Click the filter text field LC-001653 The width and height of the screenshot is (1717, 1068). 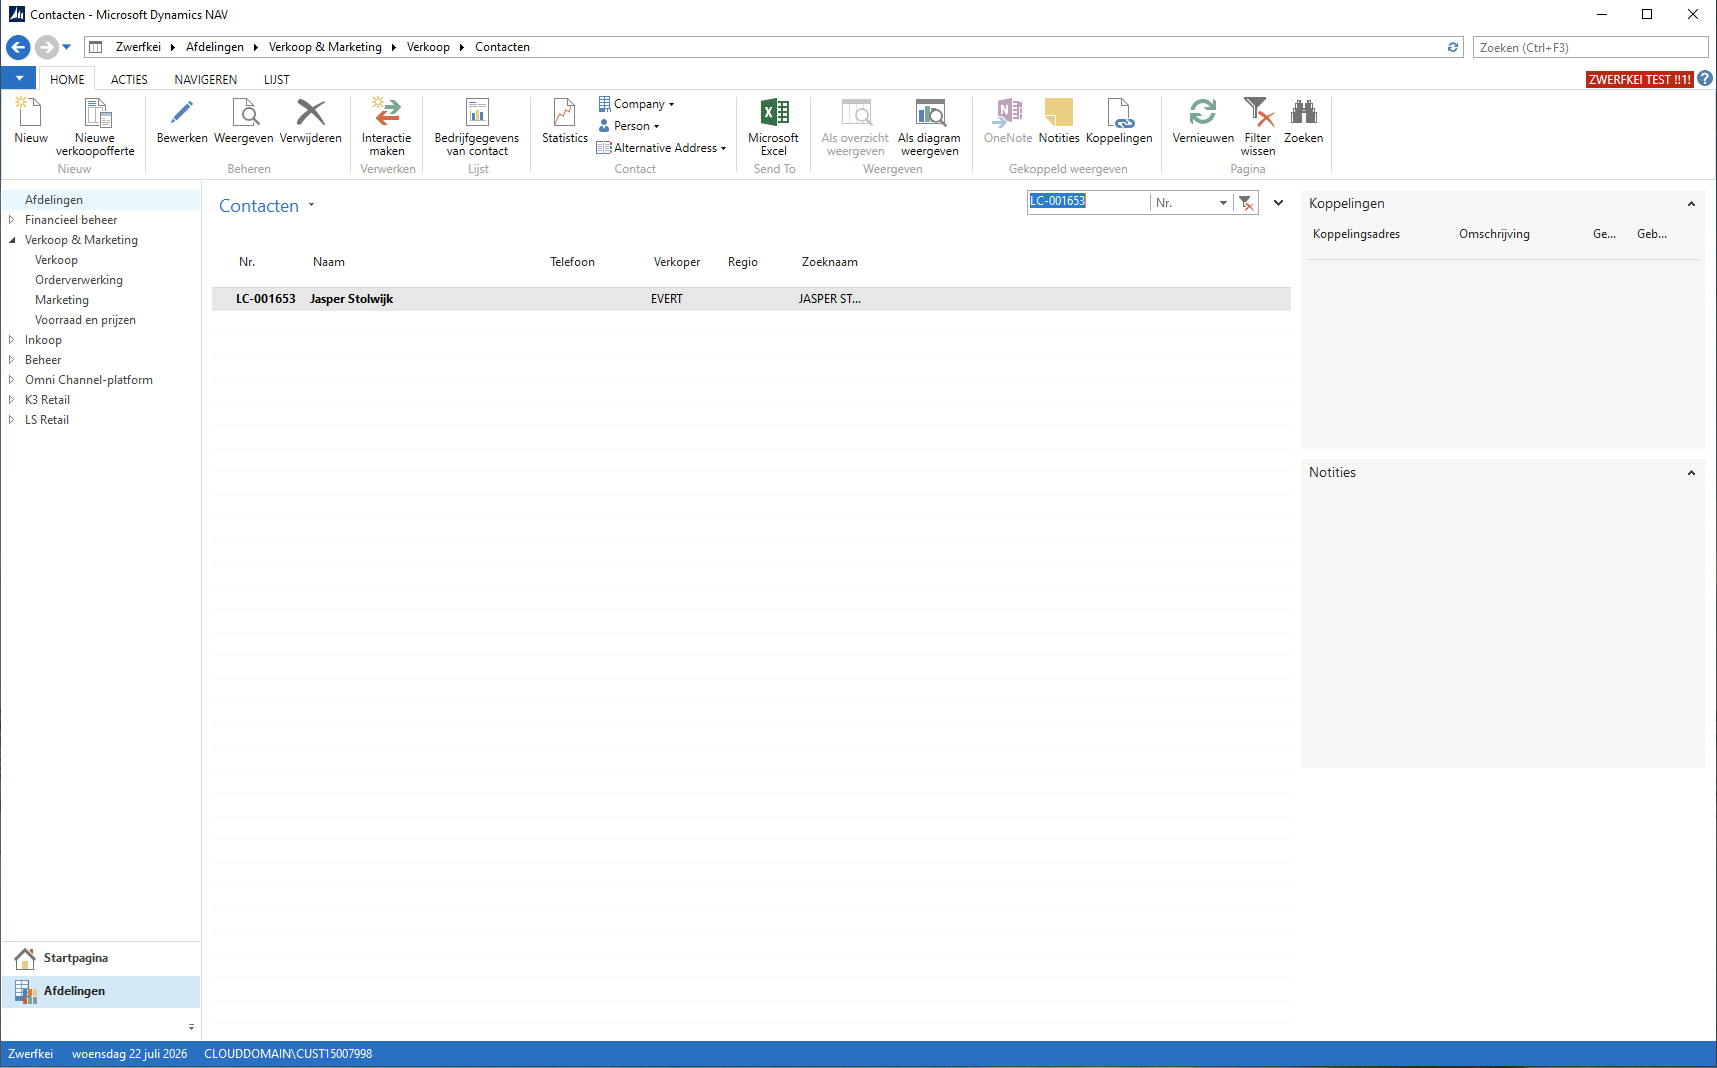pos(1088,202)
